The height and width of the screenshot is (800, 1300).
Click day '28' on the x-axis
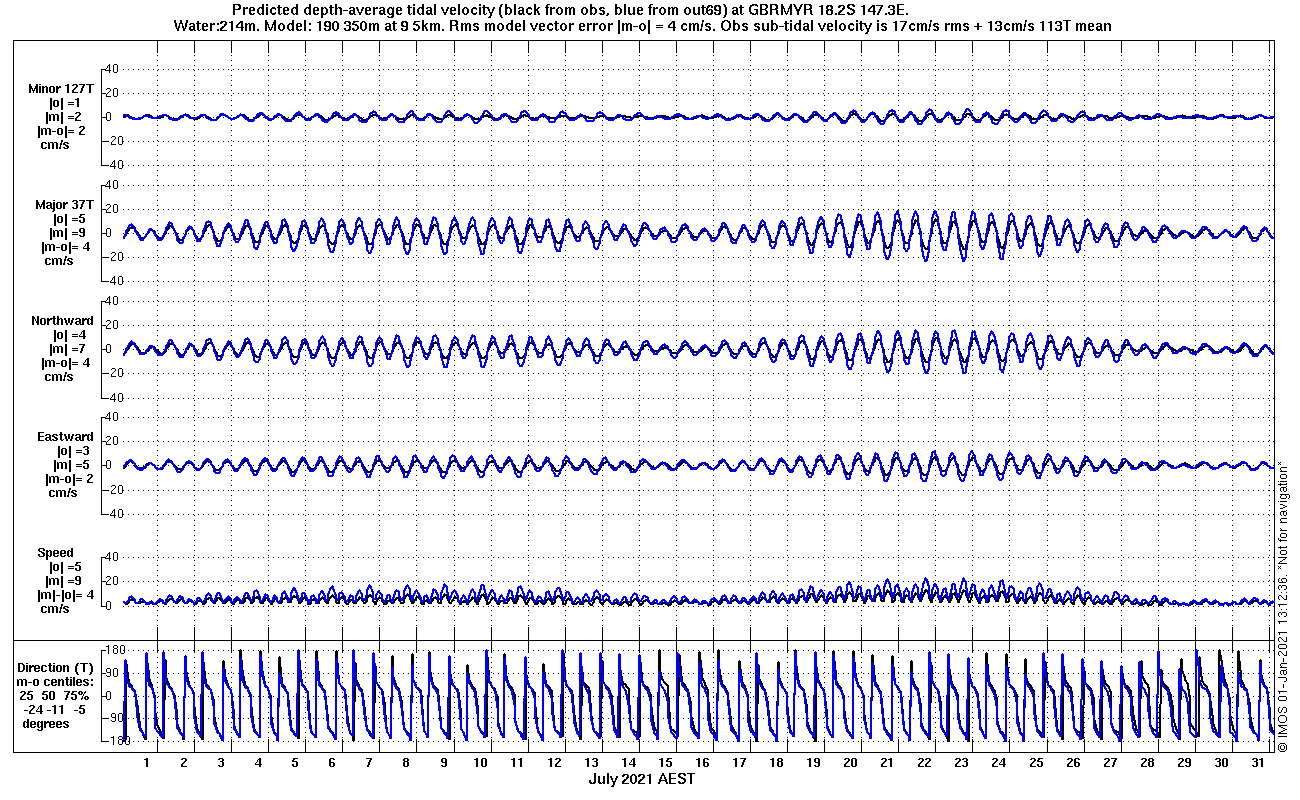(x=1146, y=763)
